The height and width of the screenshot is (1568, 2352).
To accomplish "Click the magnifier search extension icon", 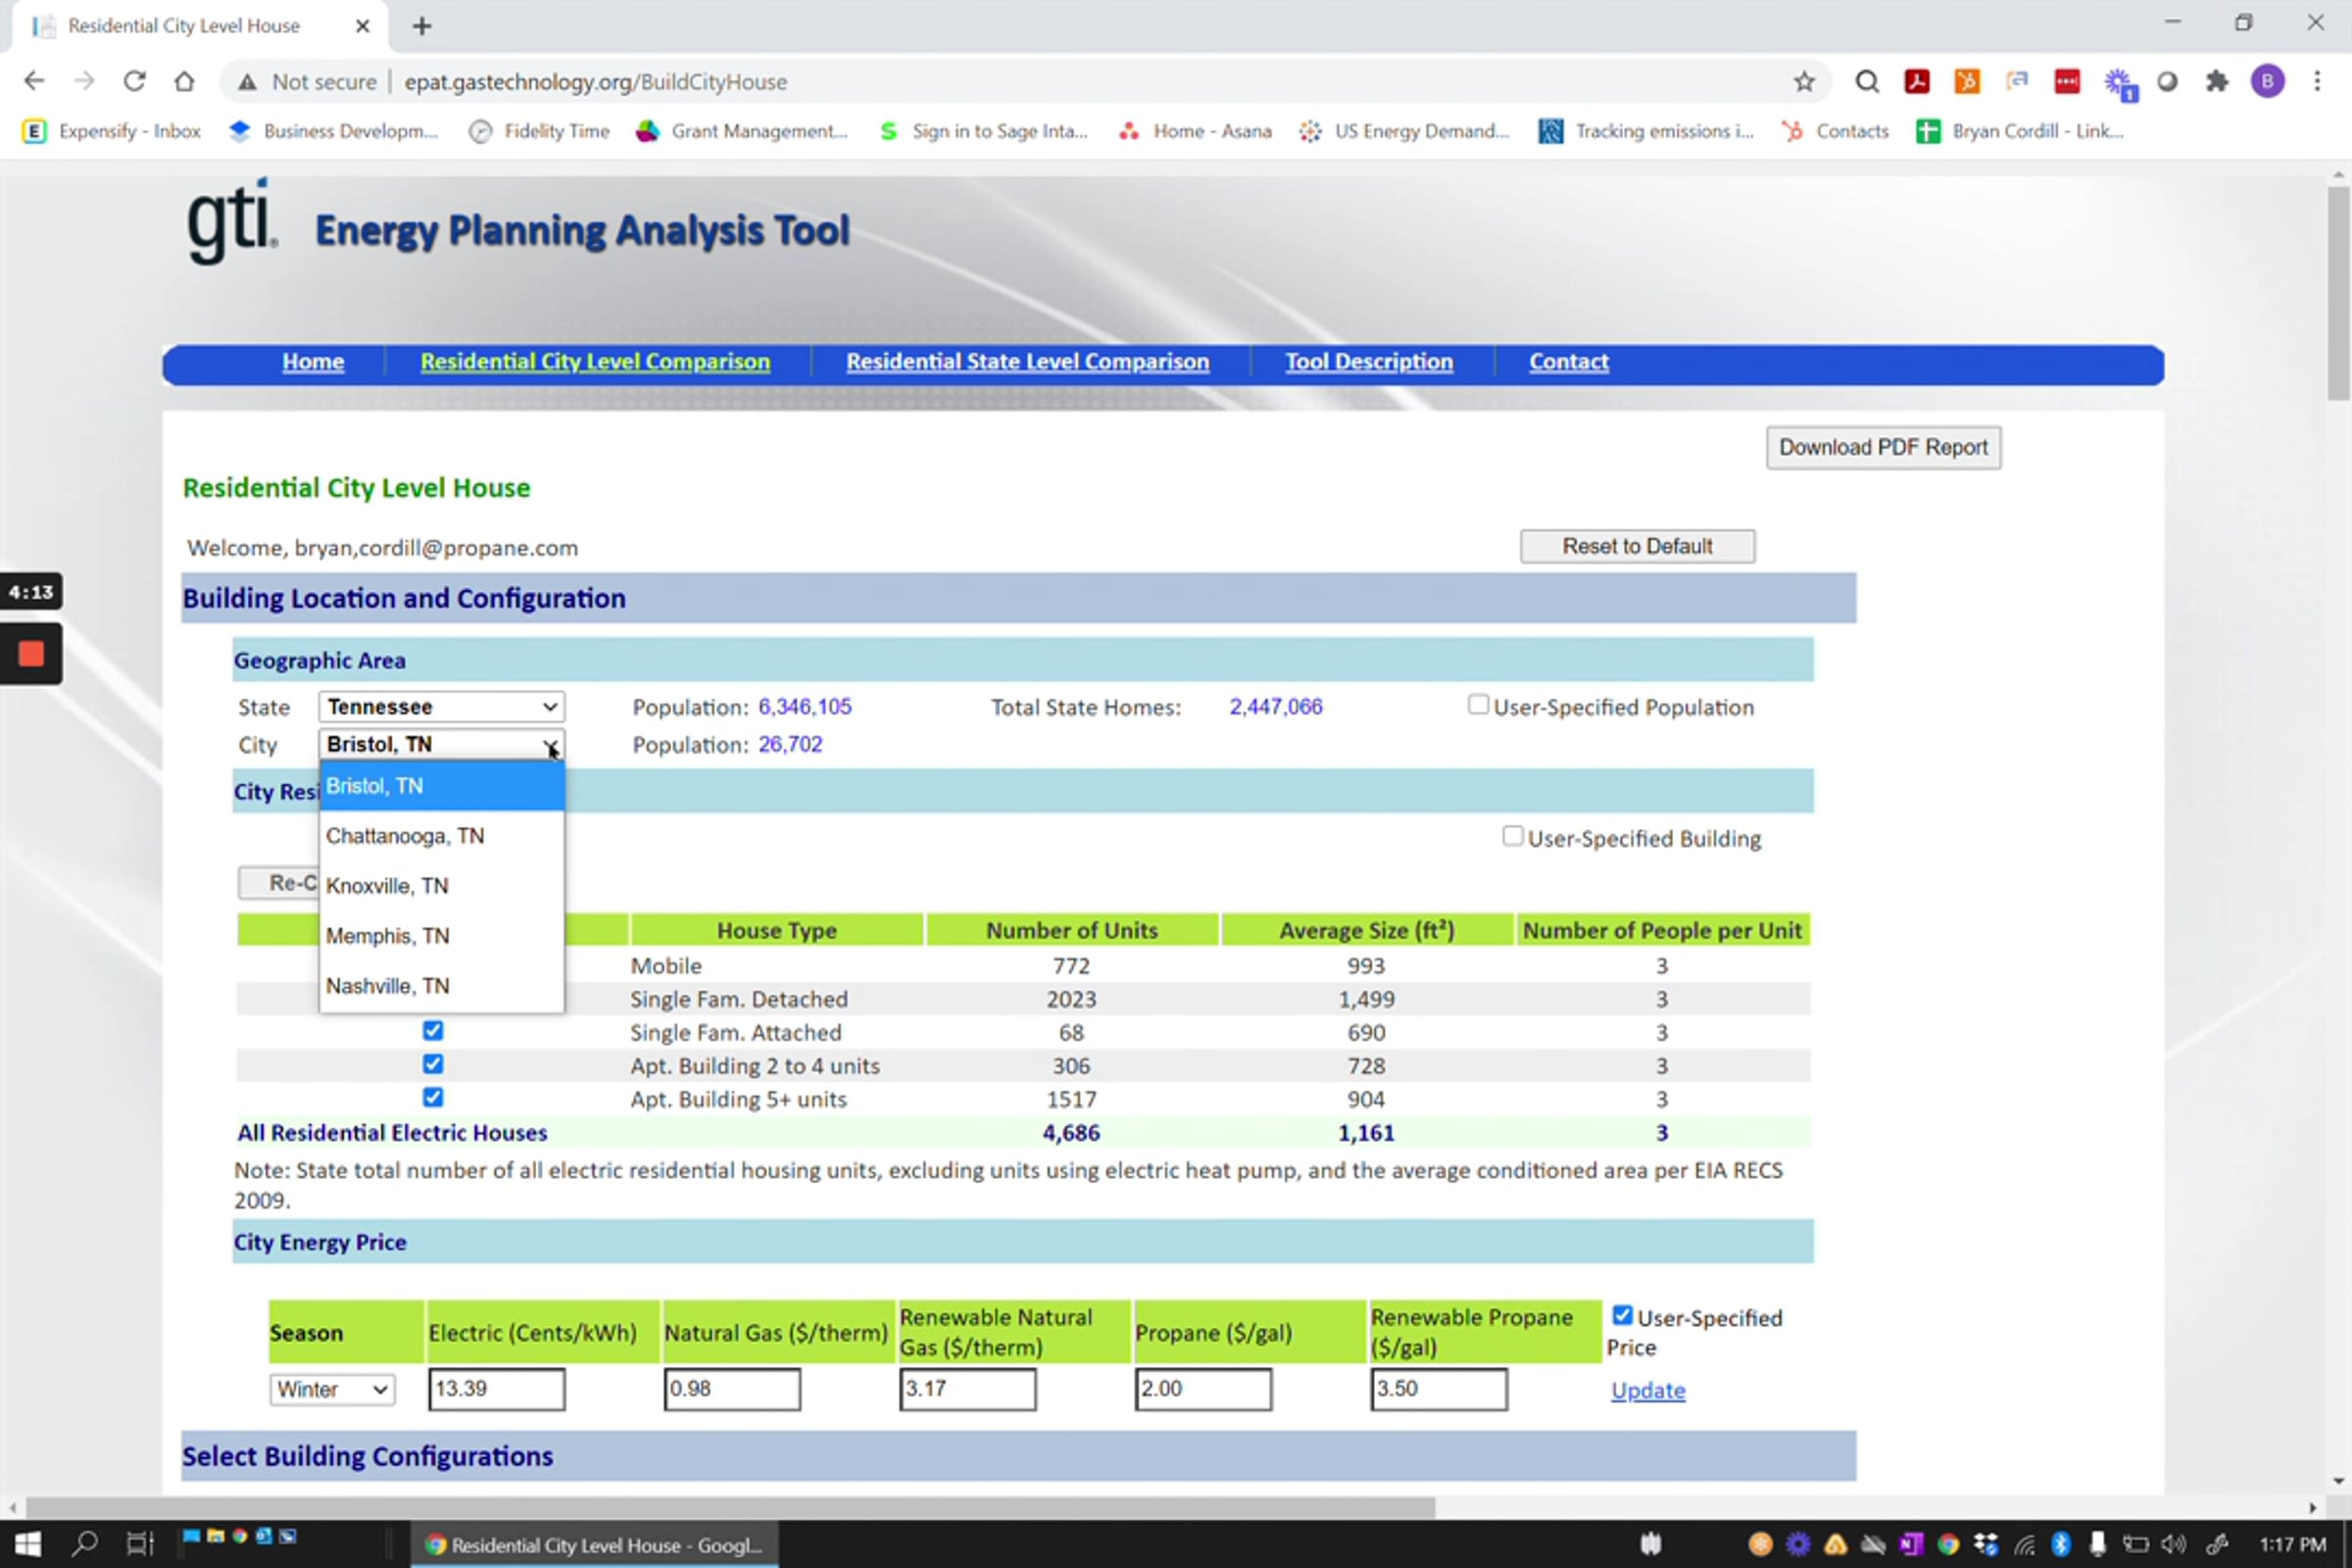I will (1866, 81).
